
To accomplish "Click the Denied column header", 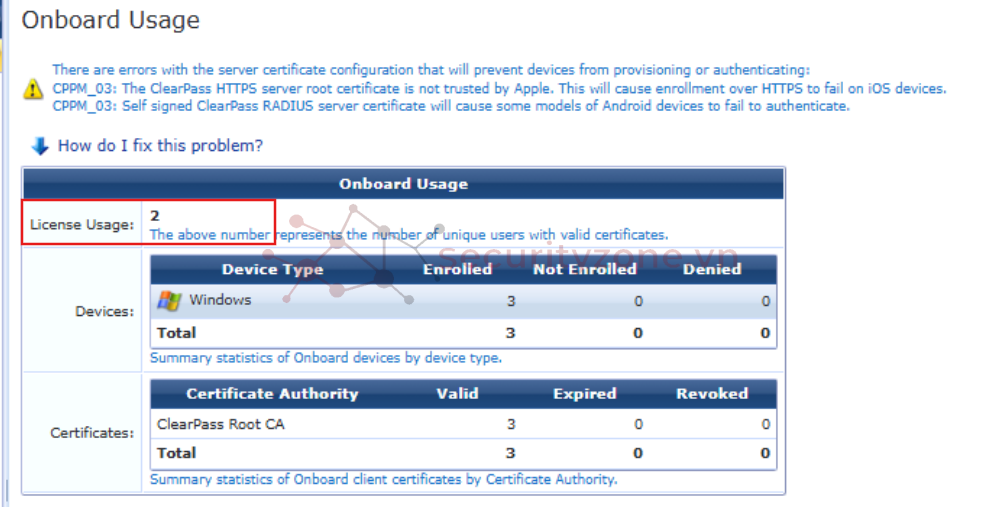I will (x=711, y=269).
